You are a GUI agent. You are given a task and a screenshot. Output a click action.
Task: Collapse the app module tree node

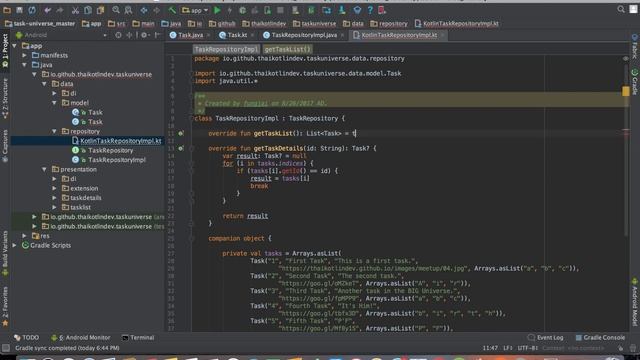15,46
